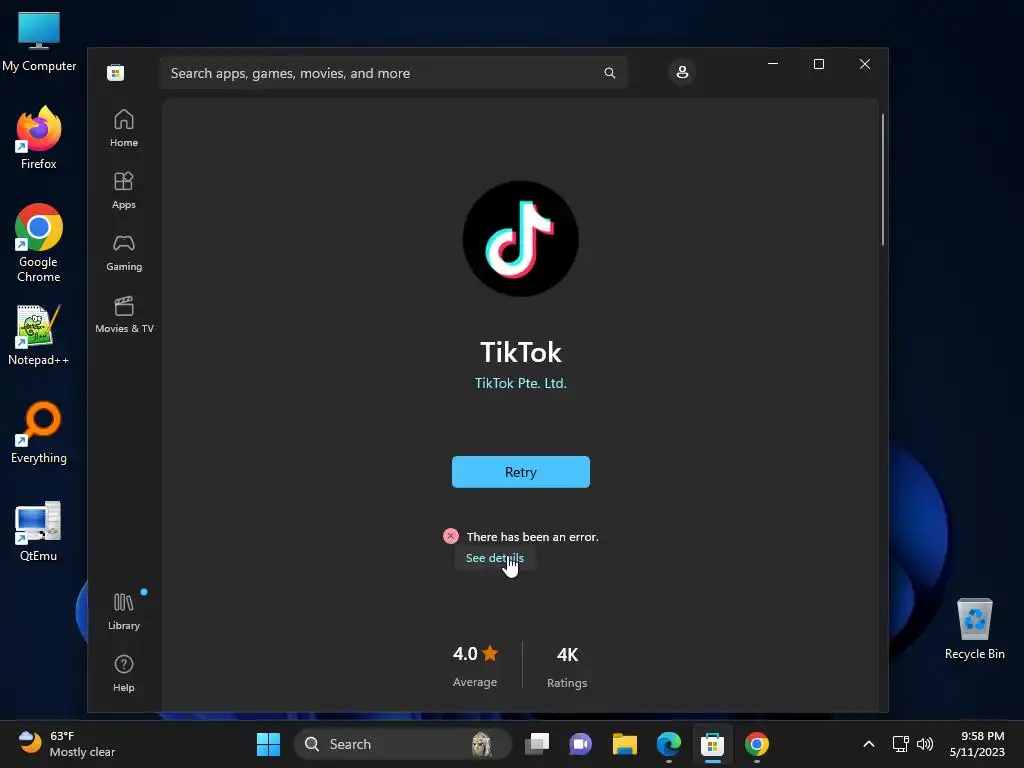Open TikTok Pte. Ltd. publisher link
This screenshot has height=768, width=1024.
(x=520, y=383)
